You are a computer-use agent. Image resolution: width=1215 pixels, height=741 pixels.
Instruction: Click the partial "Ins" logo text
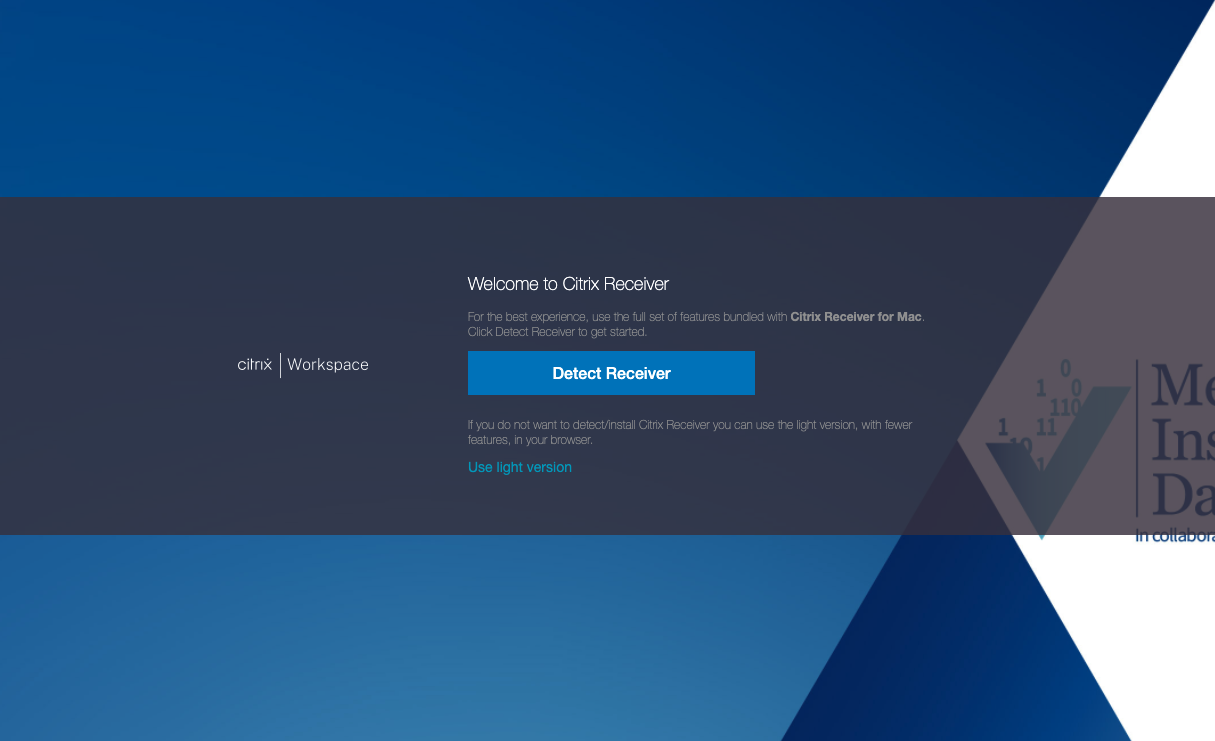tap(1182, 440)
